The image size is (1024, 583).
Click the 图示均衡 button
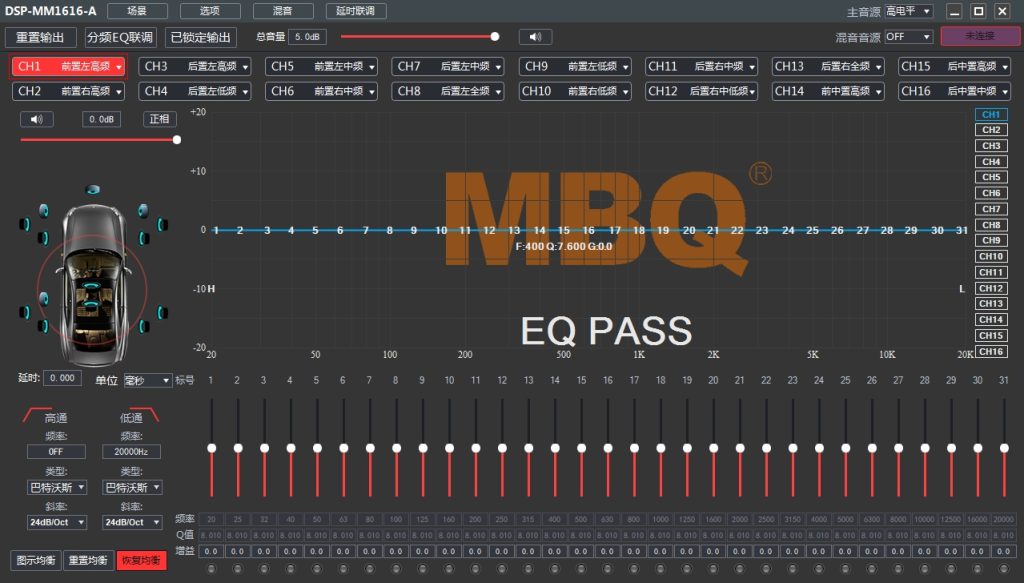coord(36,560)
